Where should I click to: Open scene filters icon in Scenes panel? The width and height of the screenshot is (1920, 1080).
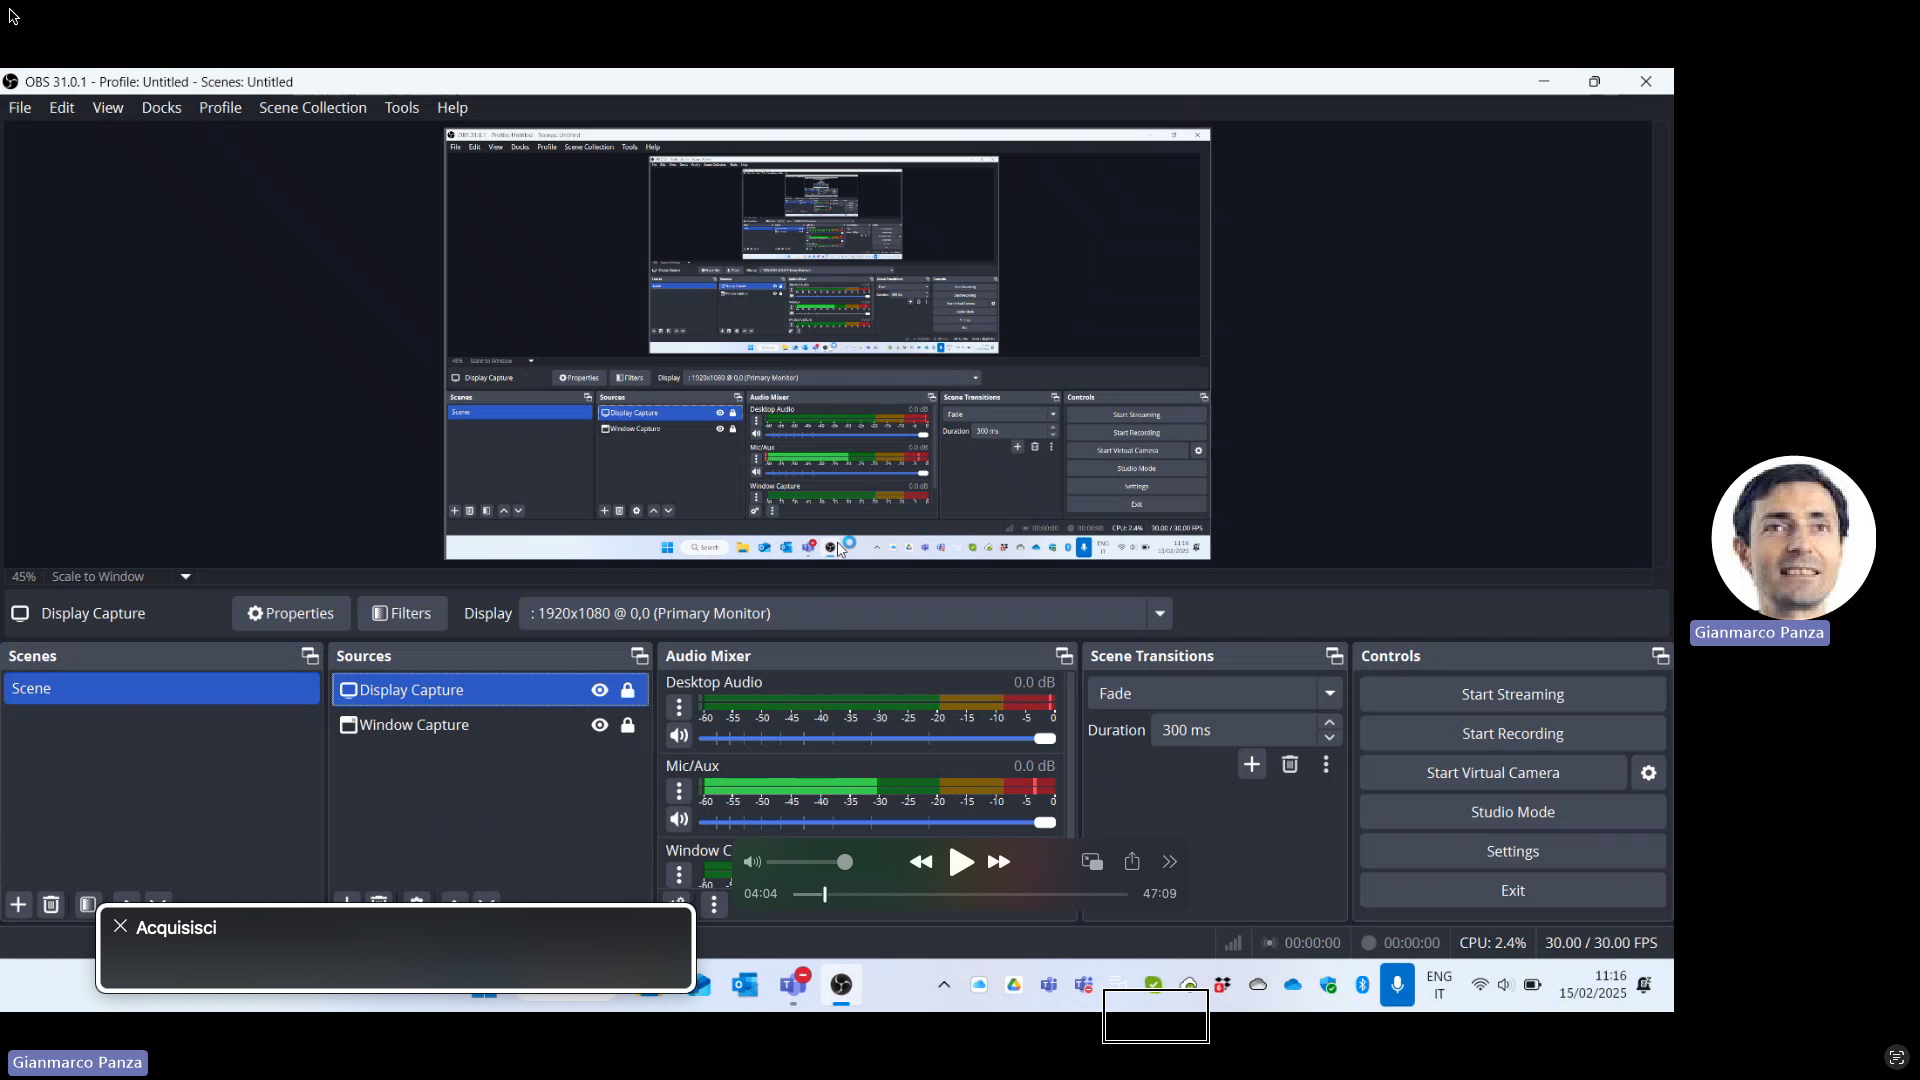[x=88, y=905]
